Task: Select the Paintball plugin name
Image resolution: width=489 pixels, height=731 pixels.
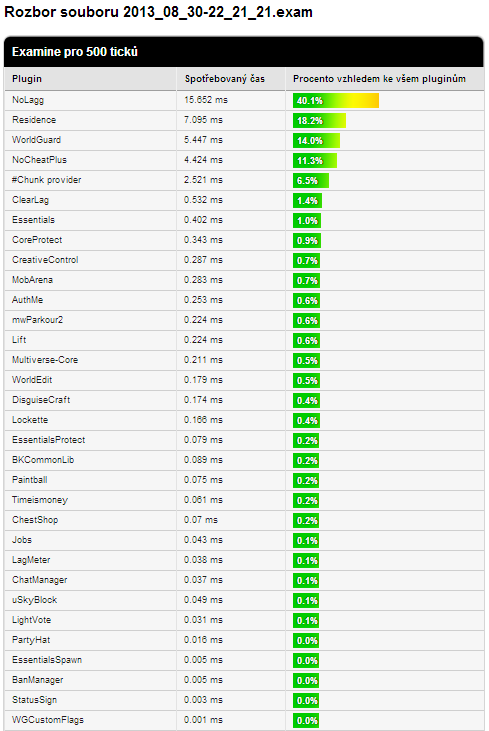Action: [x=30, y=480]
